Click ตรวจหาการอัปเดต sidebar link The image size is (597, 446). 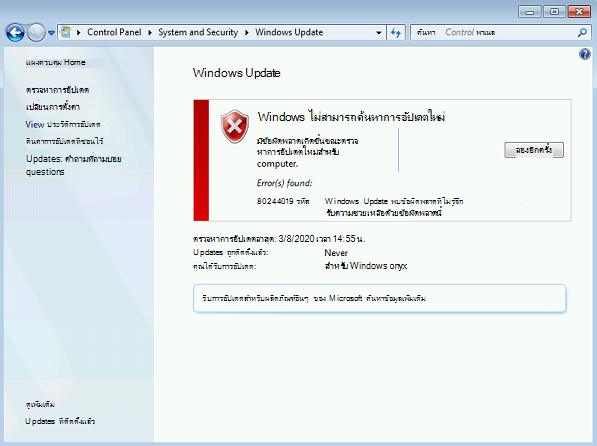57,90
